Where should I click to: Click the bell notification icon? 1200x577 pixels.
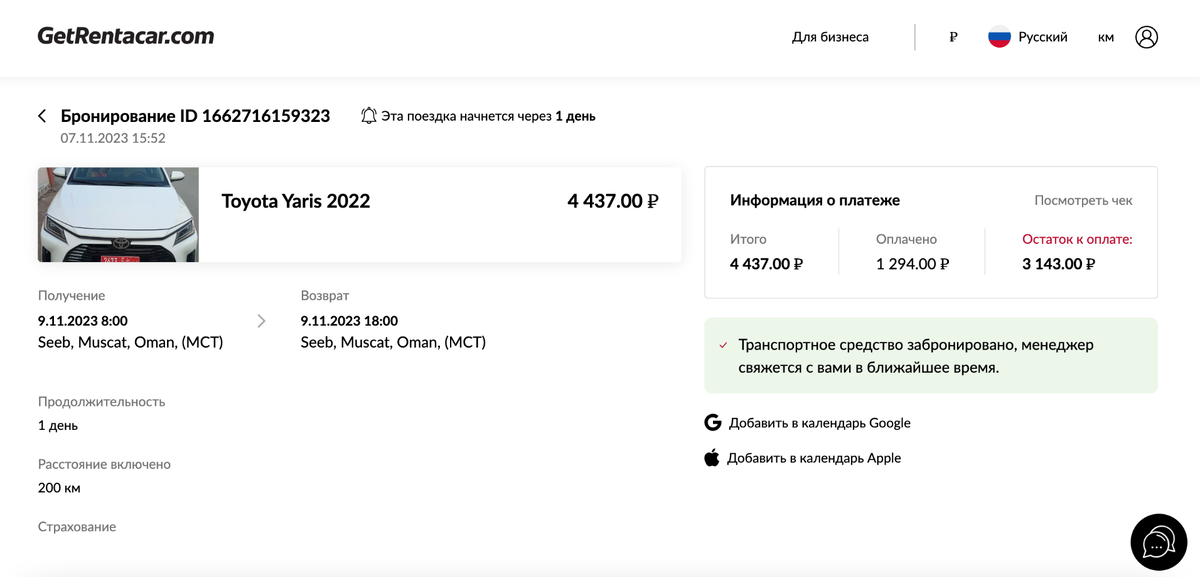[369, 116]
